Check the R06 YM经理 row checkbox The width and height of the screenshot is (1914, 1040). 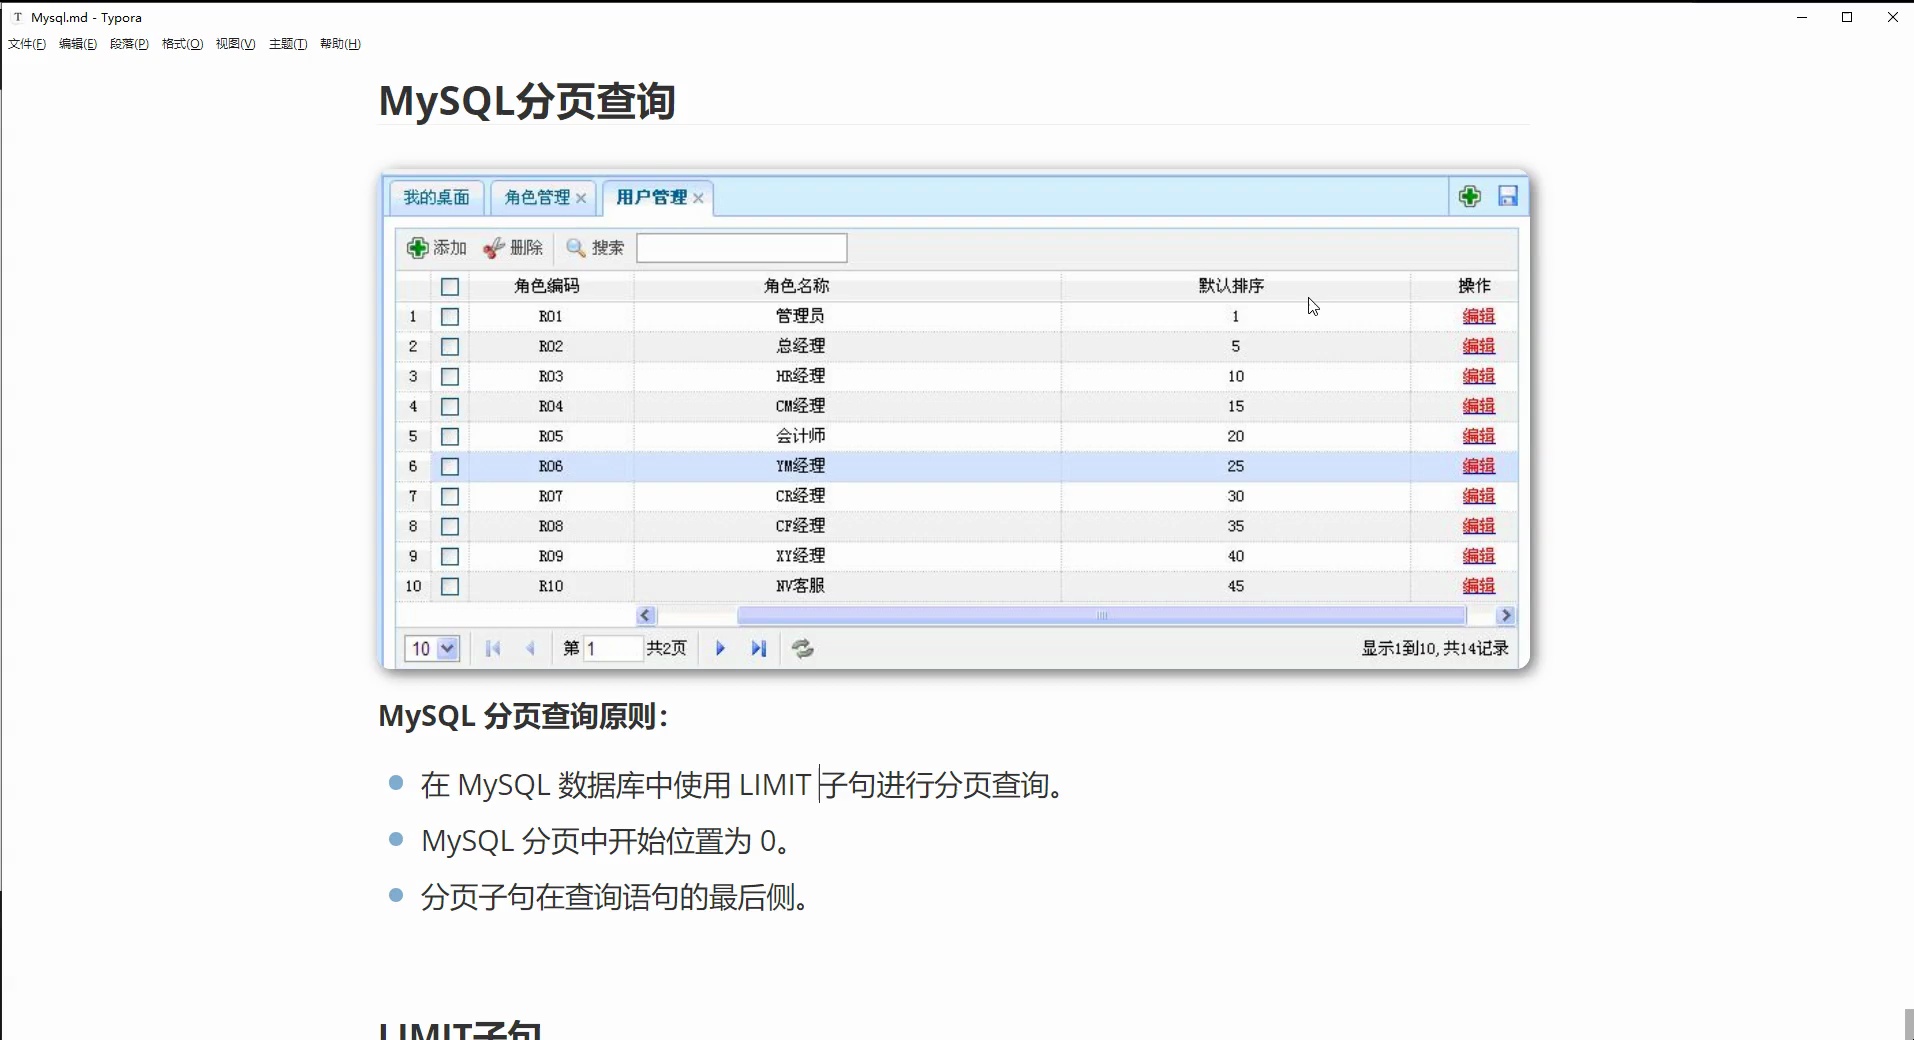(450, 467)
